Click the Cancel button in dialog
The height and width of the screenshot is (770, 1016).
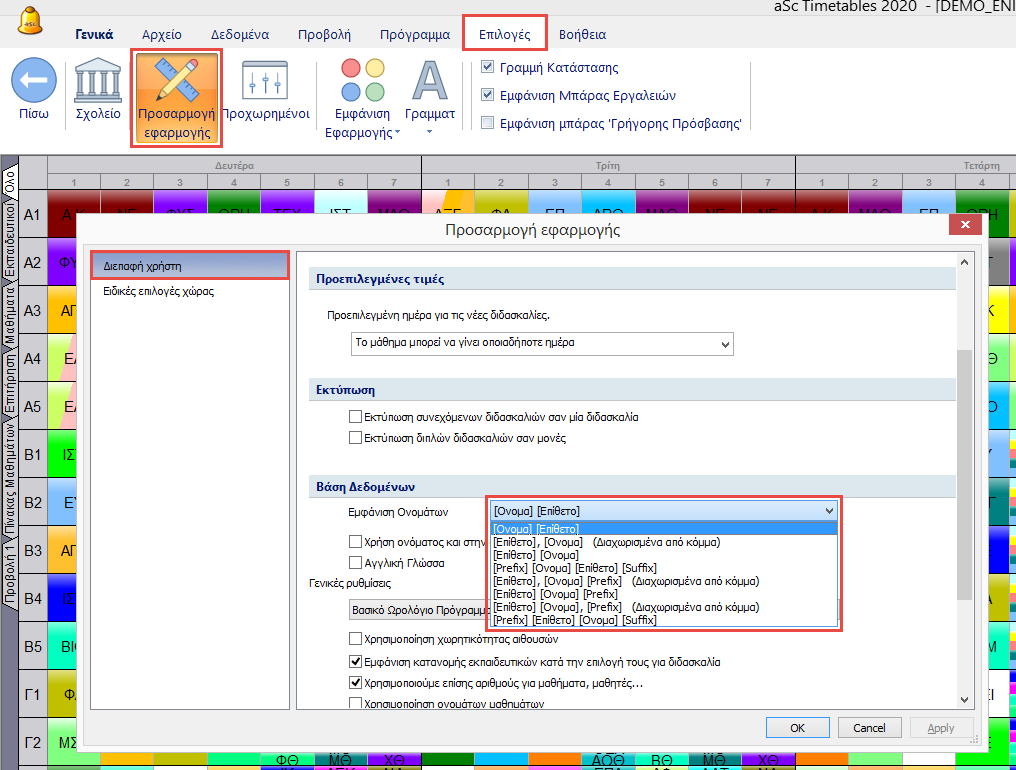[x=861, y=727]
